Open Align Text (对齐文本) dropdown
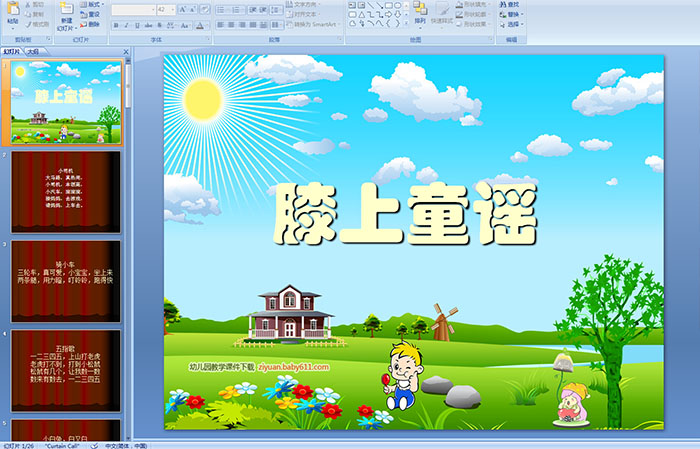 coord(303,14)
